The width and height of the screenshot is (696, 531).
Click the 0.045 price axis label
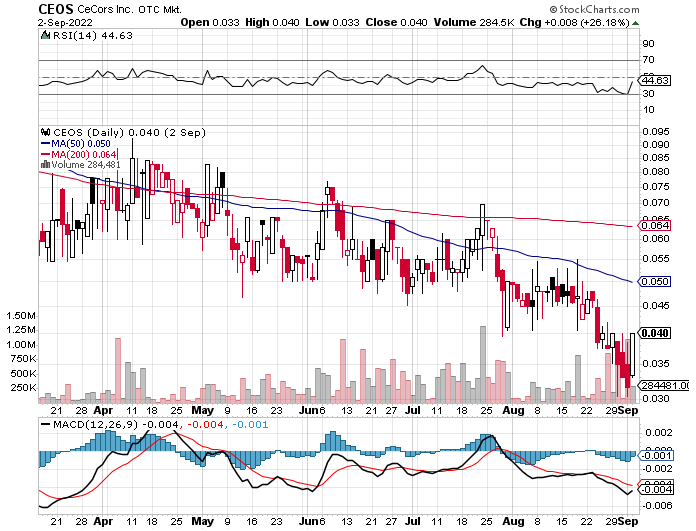pos(656,305)
